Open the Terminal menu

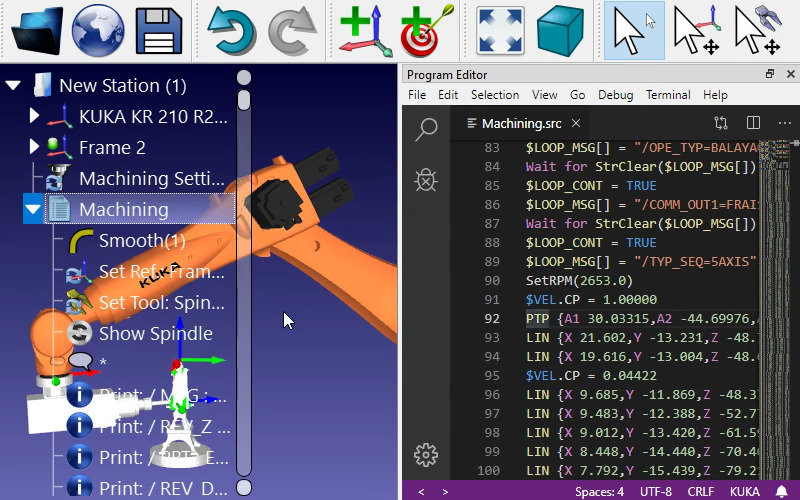(x=668, y=95)
